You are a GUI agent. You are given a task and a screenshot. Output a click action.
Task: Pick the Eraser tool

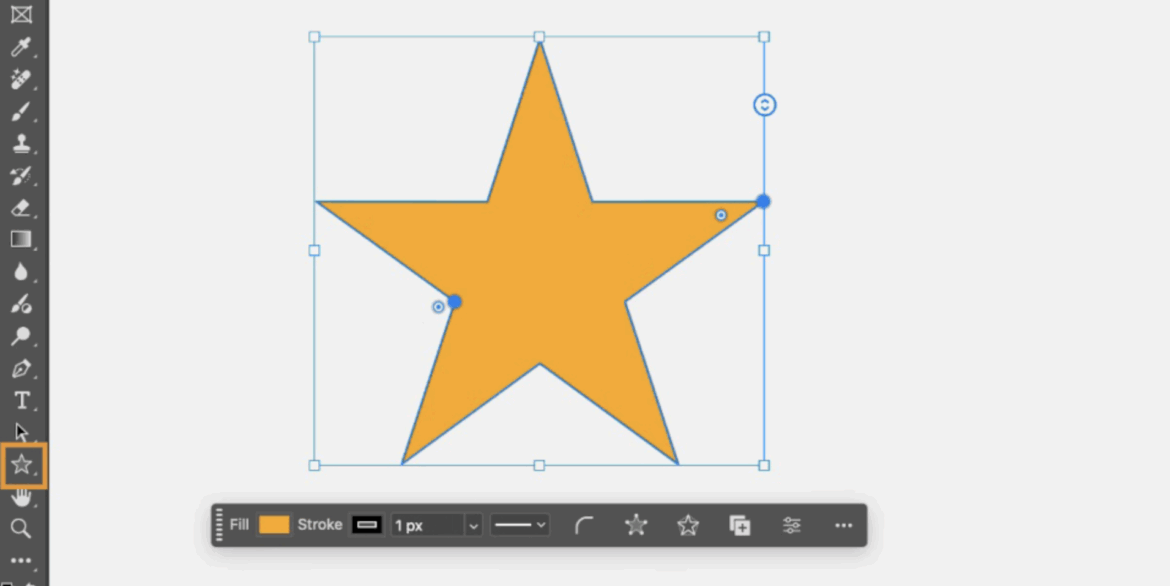click(20, 208)
